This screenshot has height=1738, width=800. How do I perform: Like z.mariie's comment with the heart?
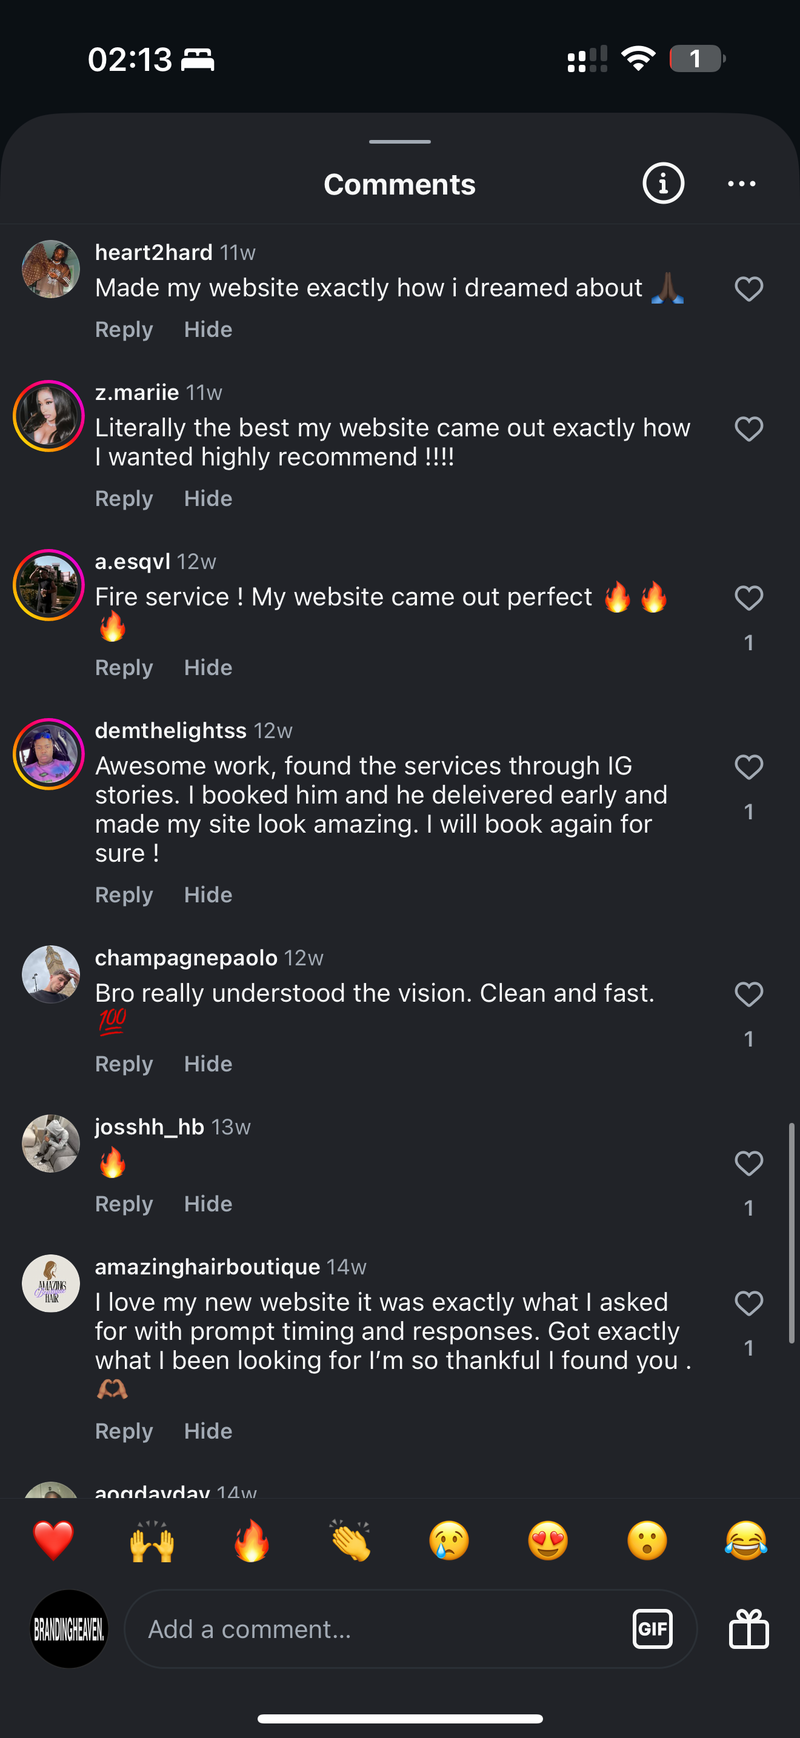click(749, 429)
